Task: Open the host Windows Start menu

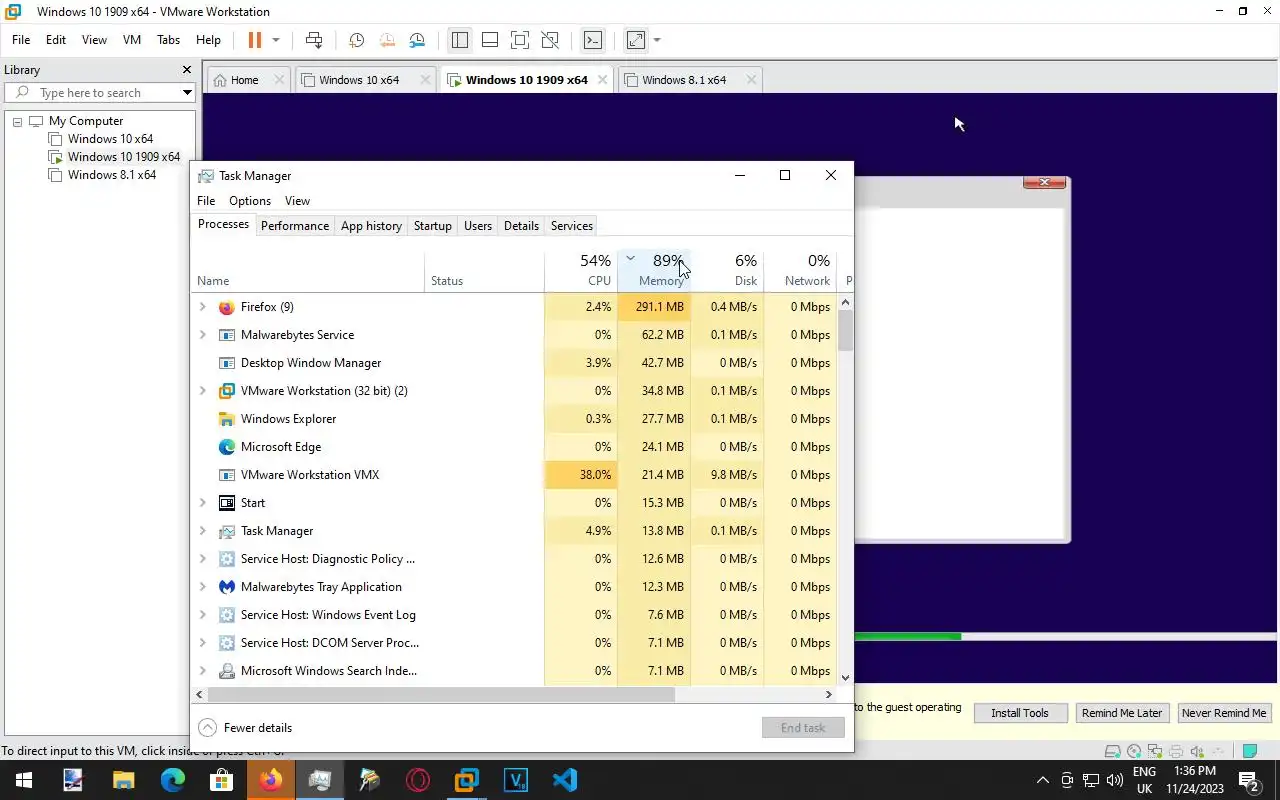Action: click(24, 780)
